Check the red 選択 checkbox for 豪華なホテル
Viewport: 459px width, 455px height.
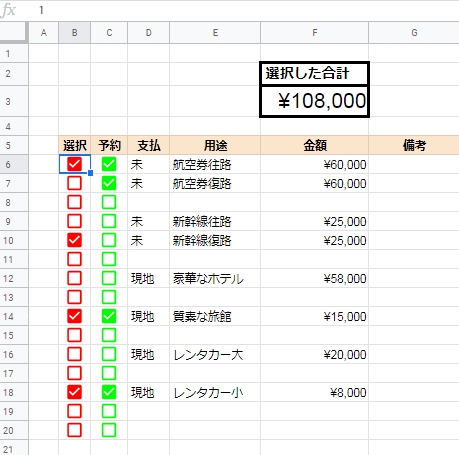[x=74, y=278]
